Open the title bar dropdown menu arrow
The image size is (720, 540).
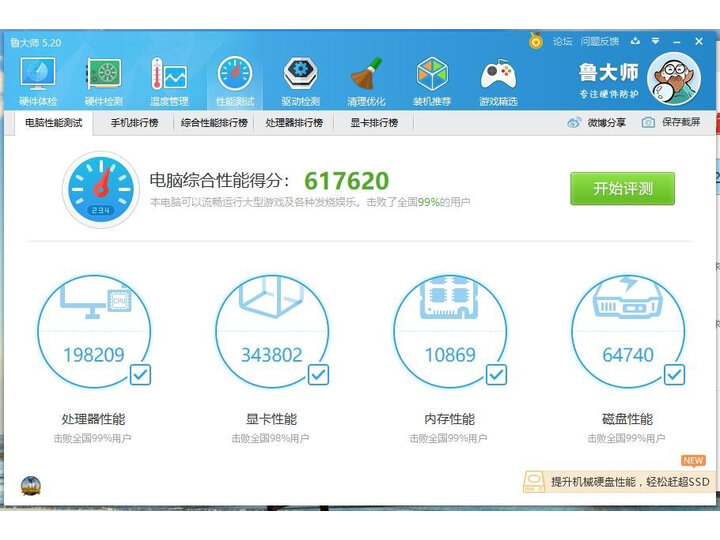(656, 41)
